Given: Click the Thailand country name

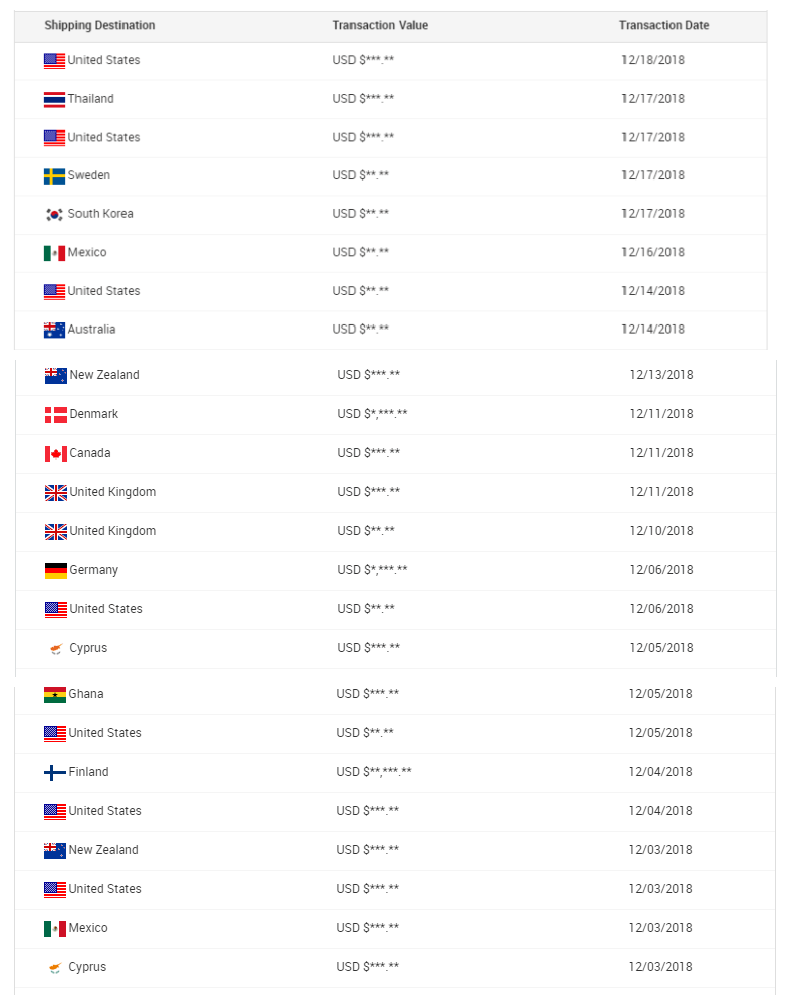Looking at the screenshot, I should click(x=91, y=99).
